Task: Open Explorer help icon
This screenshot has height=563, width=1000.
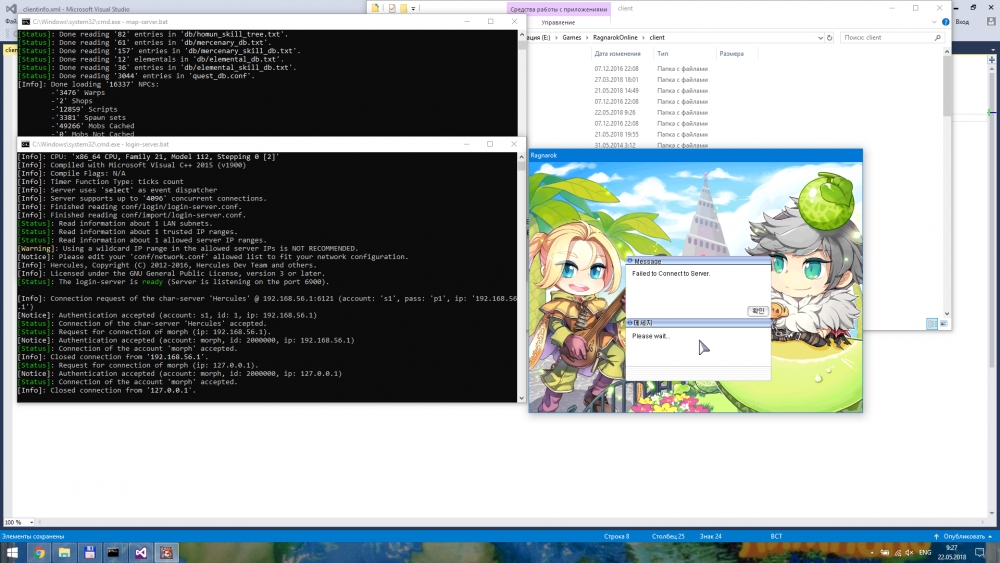Action: [x=946, y=22]
